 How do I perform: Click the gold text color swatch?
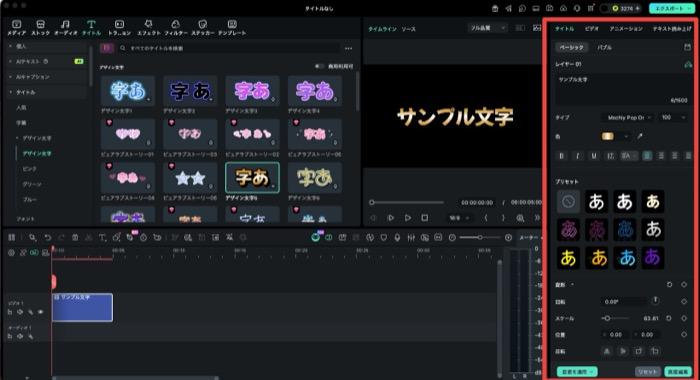(x=608, y=136)
